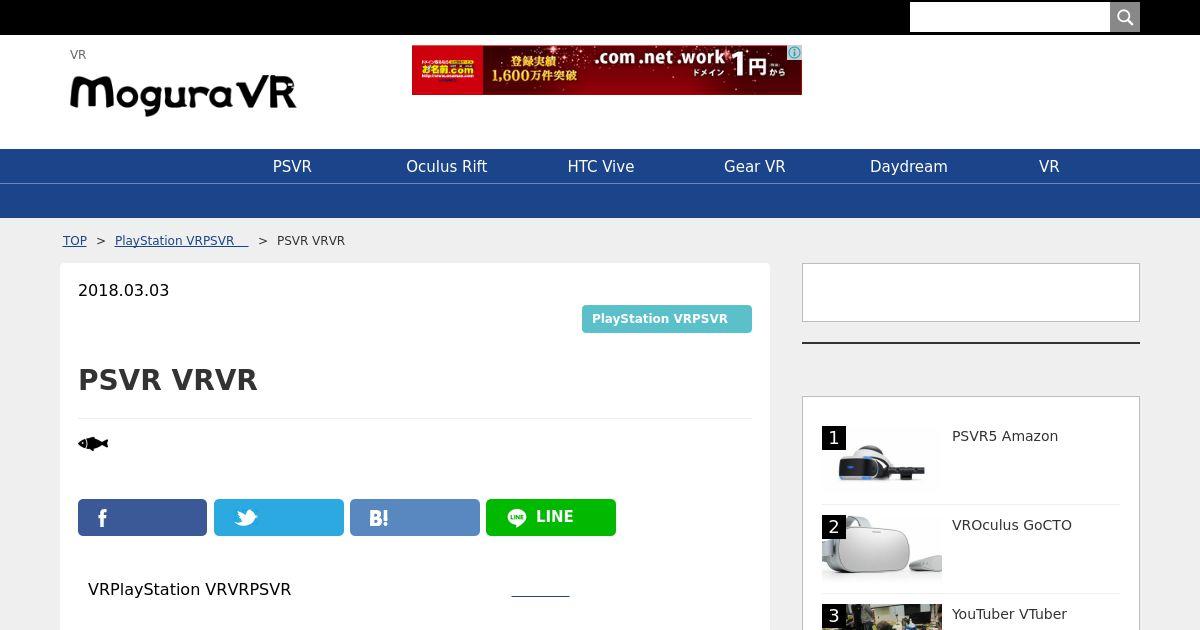Open the Gear VR navigation tab
Screen dimensions: 1200x630
(755, 167)
